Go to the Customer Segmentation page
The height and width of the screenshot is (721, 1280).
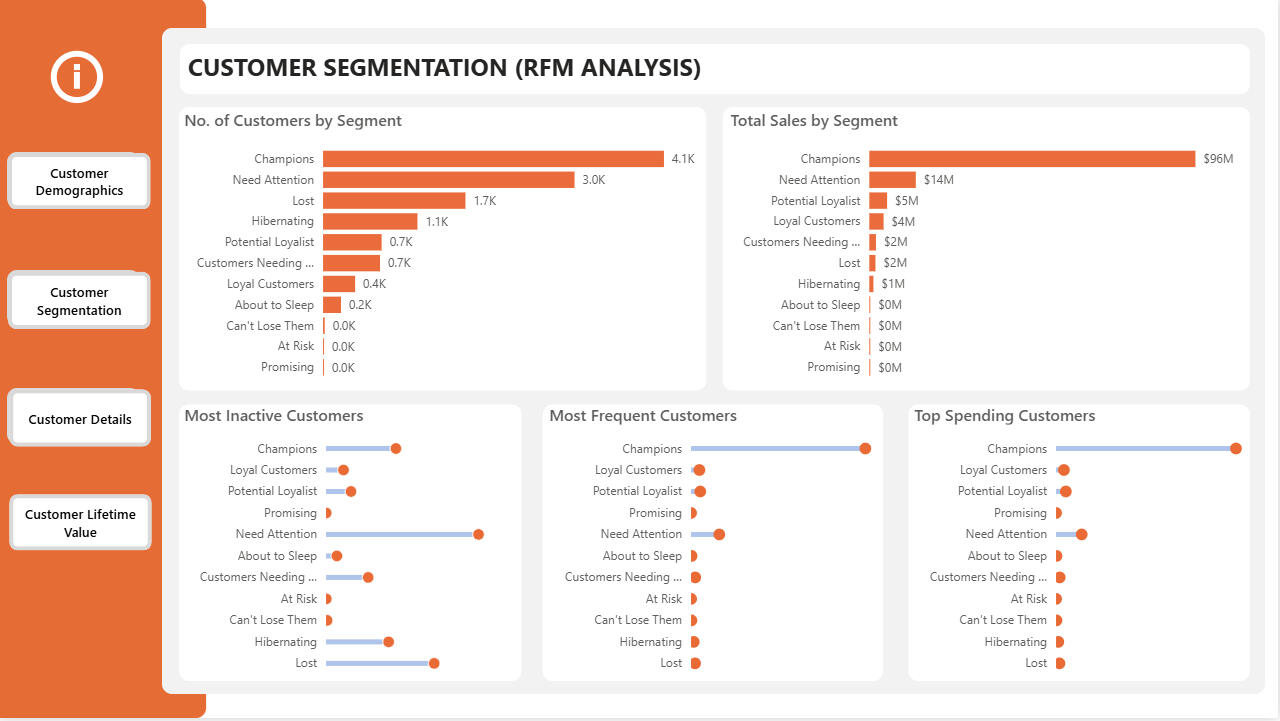[79, 301]
